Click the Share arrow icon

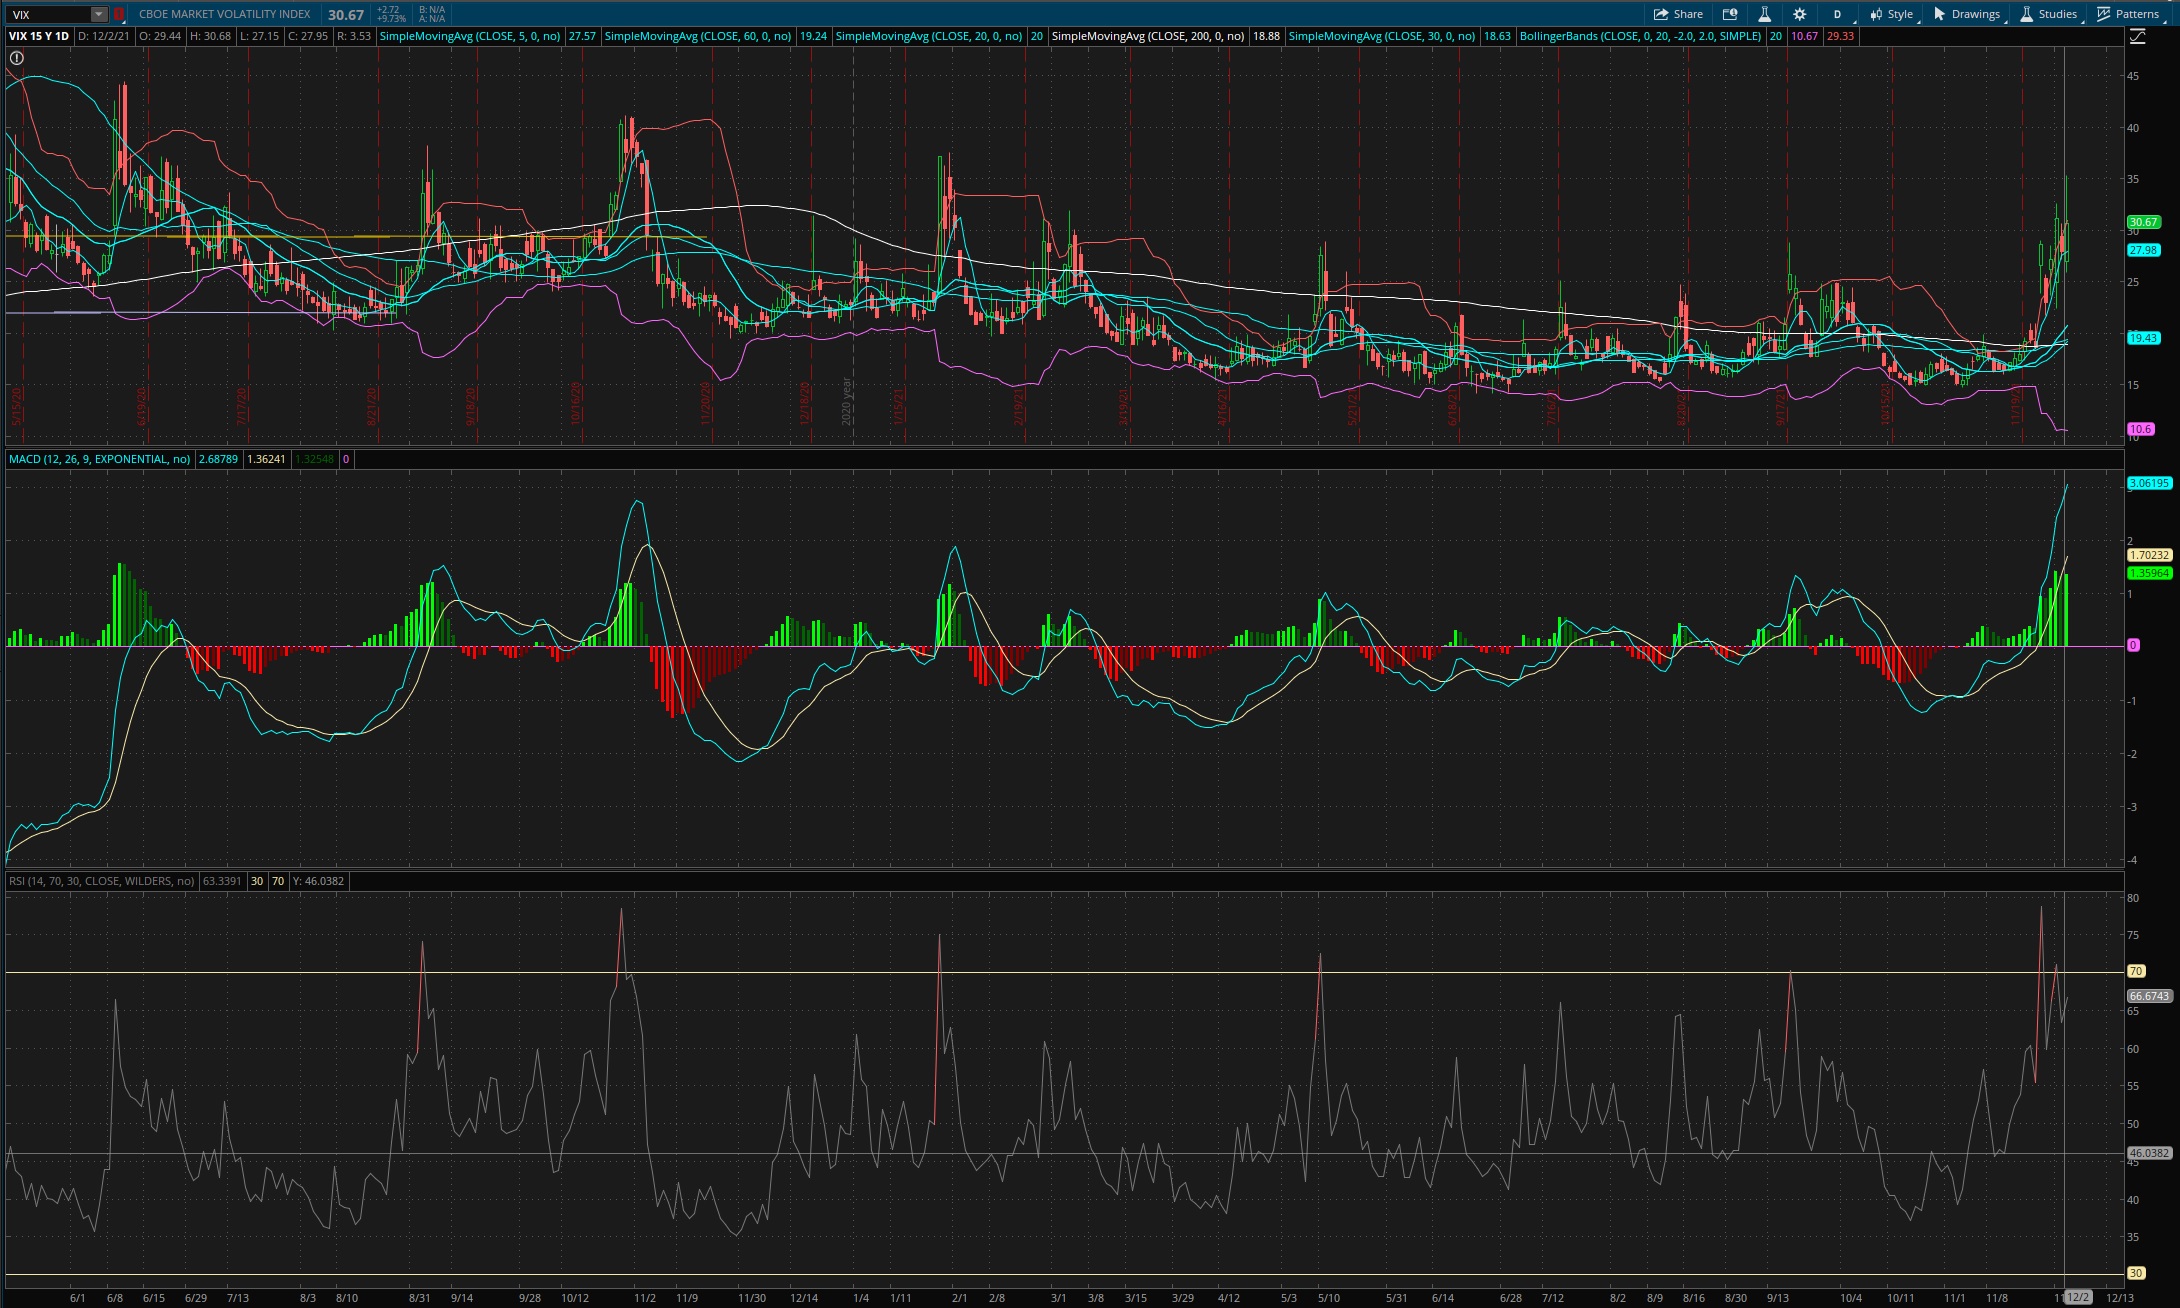pos(1661,14)
